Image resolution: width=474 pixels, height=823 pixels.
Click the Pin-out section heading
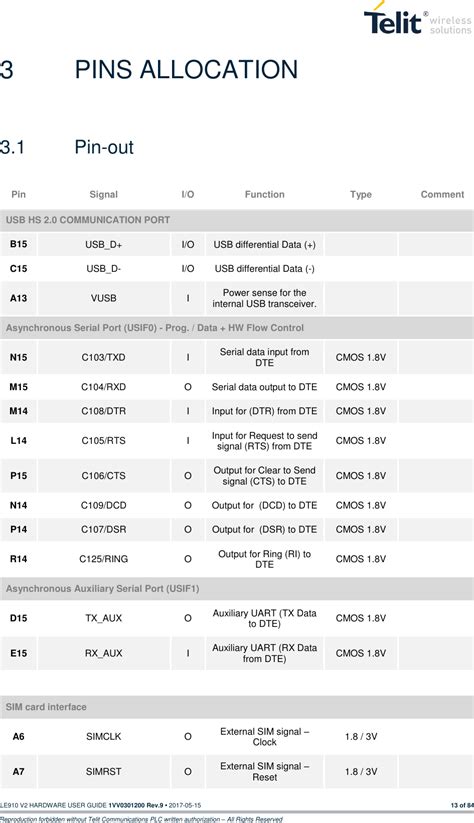104,147
